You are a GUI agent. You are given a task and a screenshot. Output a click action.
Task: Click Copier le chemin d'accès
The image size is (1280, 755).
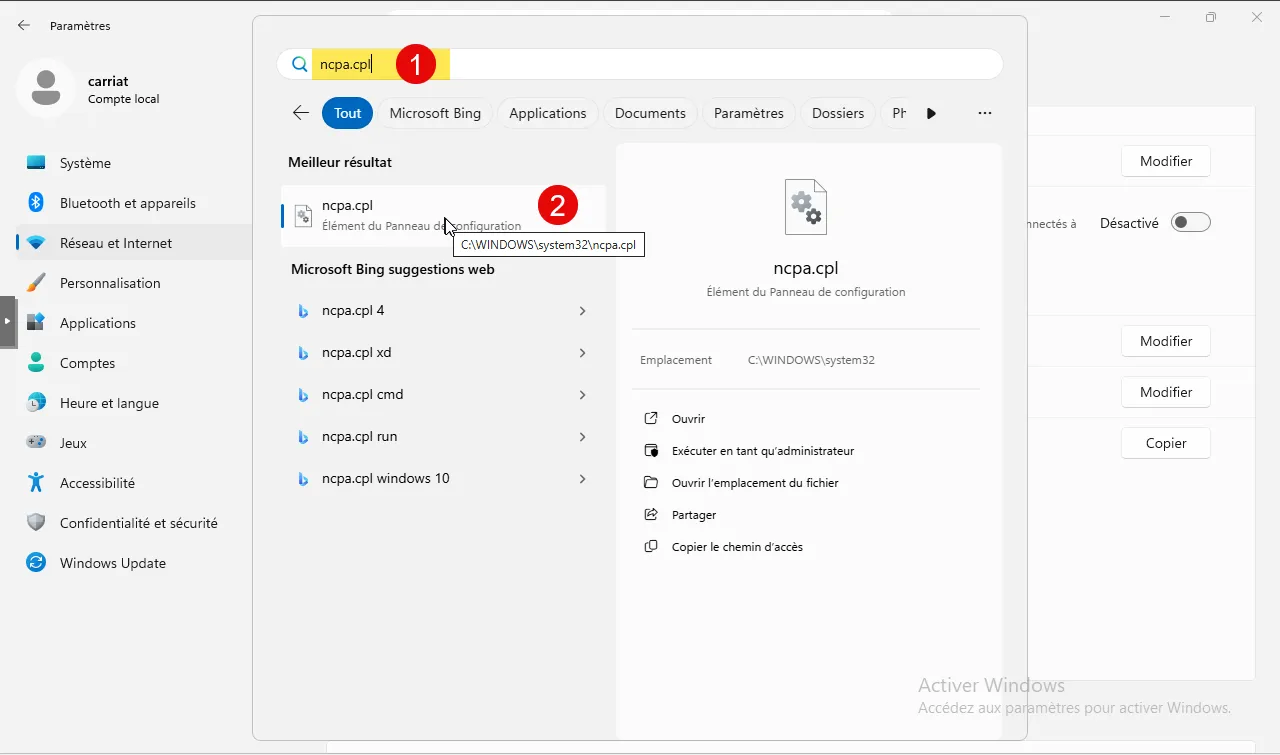pyautogui.click(x=736, y=547)
